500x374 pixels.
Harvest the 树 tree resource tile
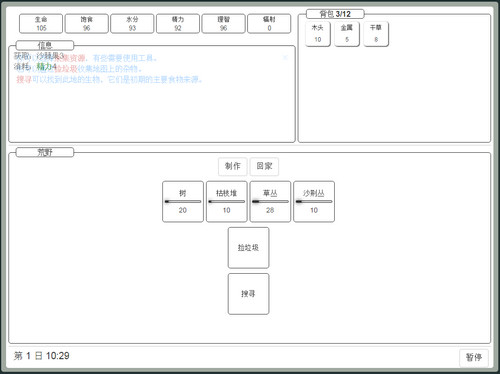(x=183, y=202)
